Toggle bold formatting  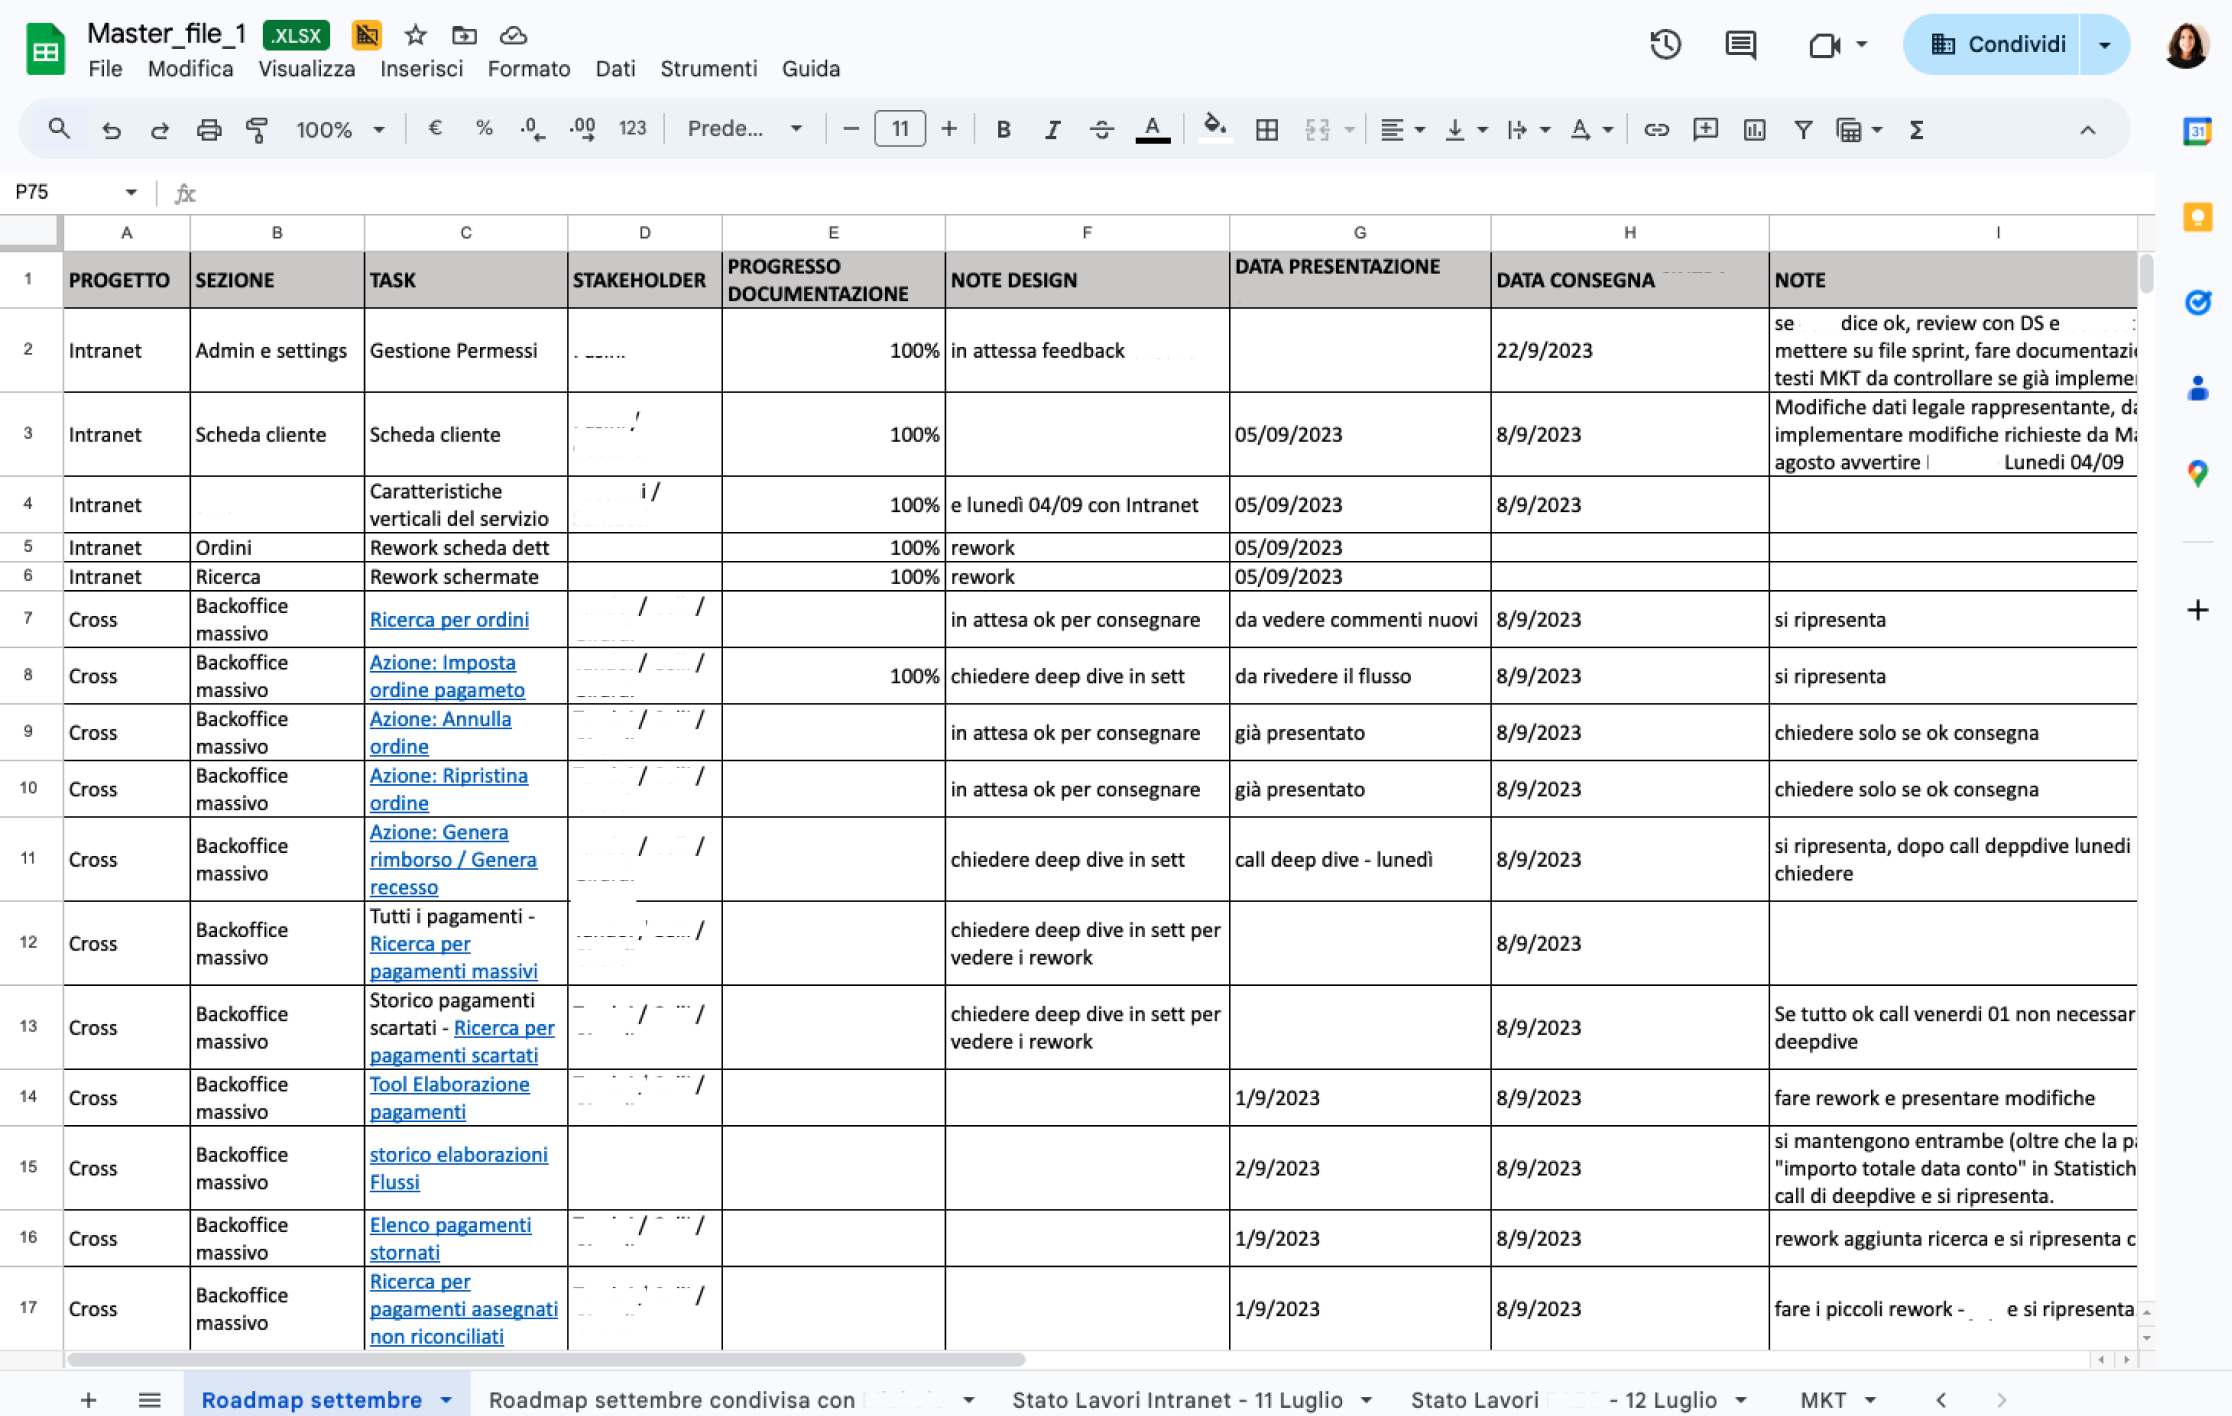coord(1003,130)
